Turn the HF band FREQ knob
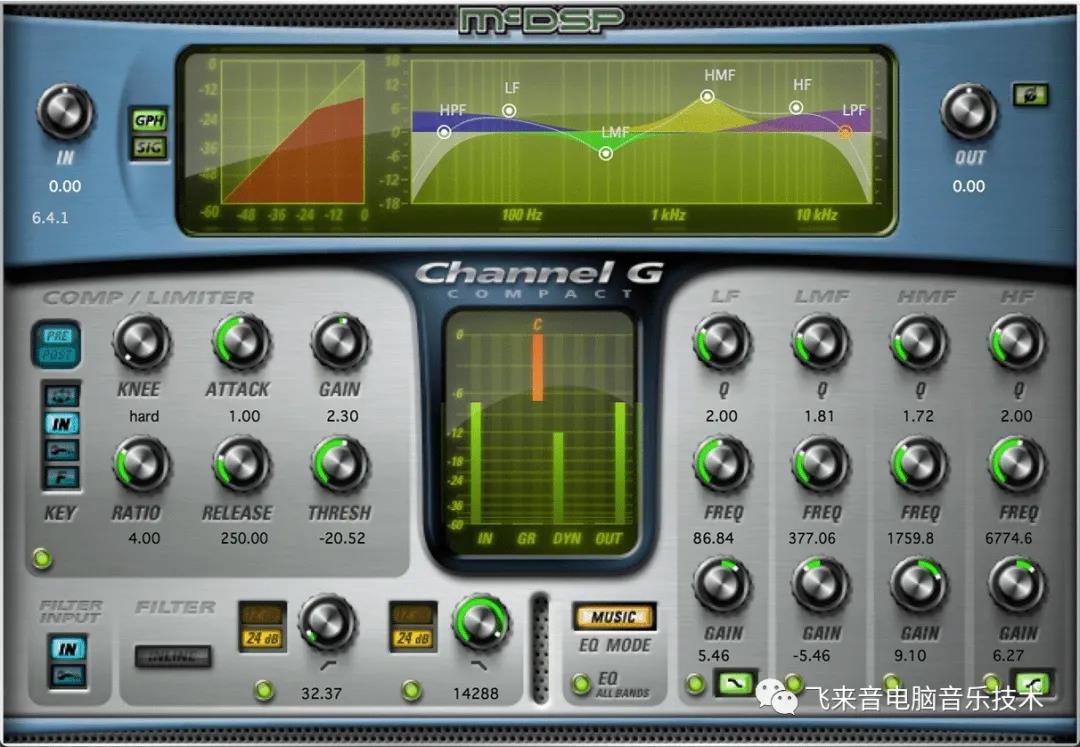 pos(1017,464)
